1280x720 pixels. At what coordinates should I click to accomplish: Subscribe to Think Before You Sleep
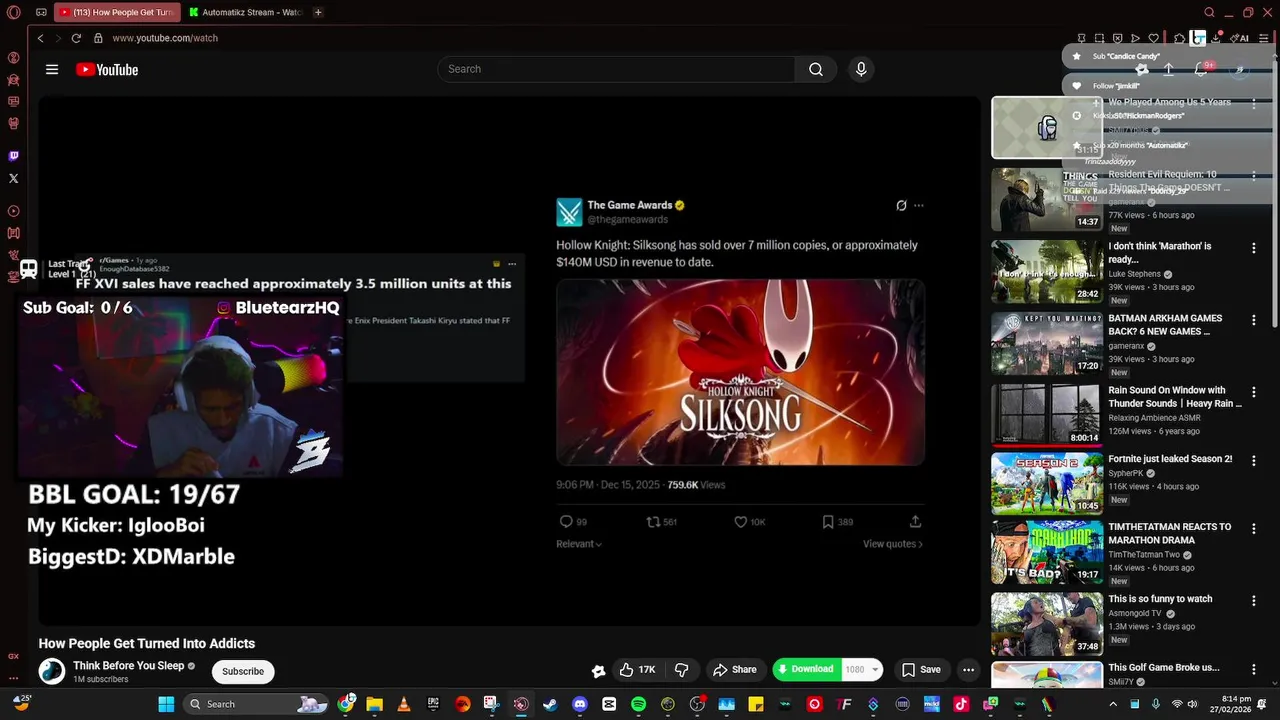243,671
